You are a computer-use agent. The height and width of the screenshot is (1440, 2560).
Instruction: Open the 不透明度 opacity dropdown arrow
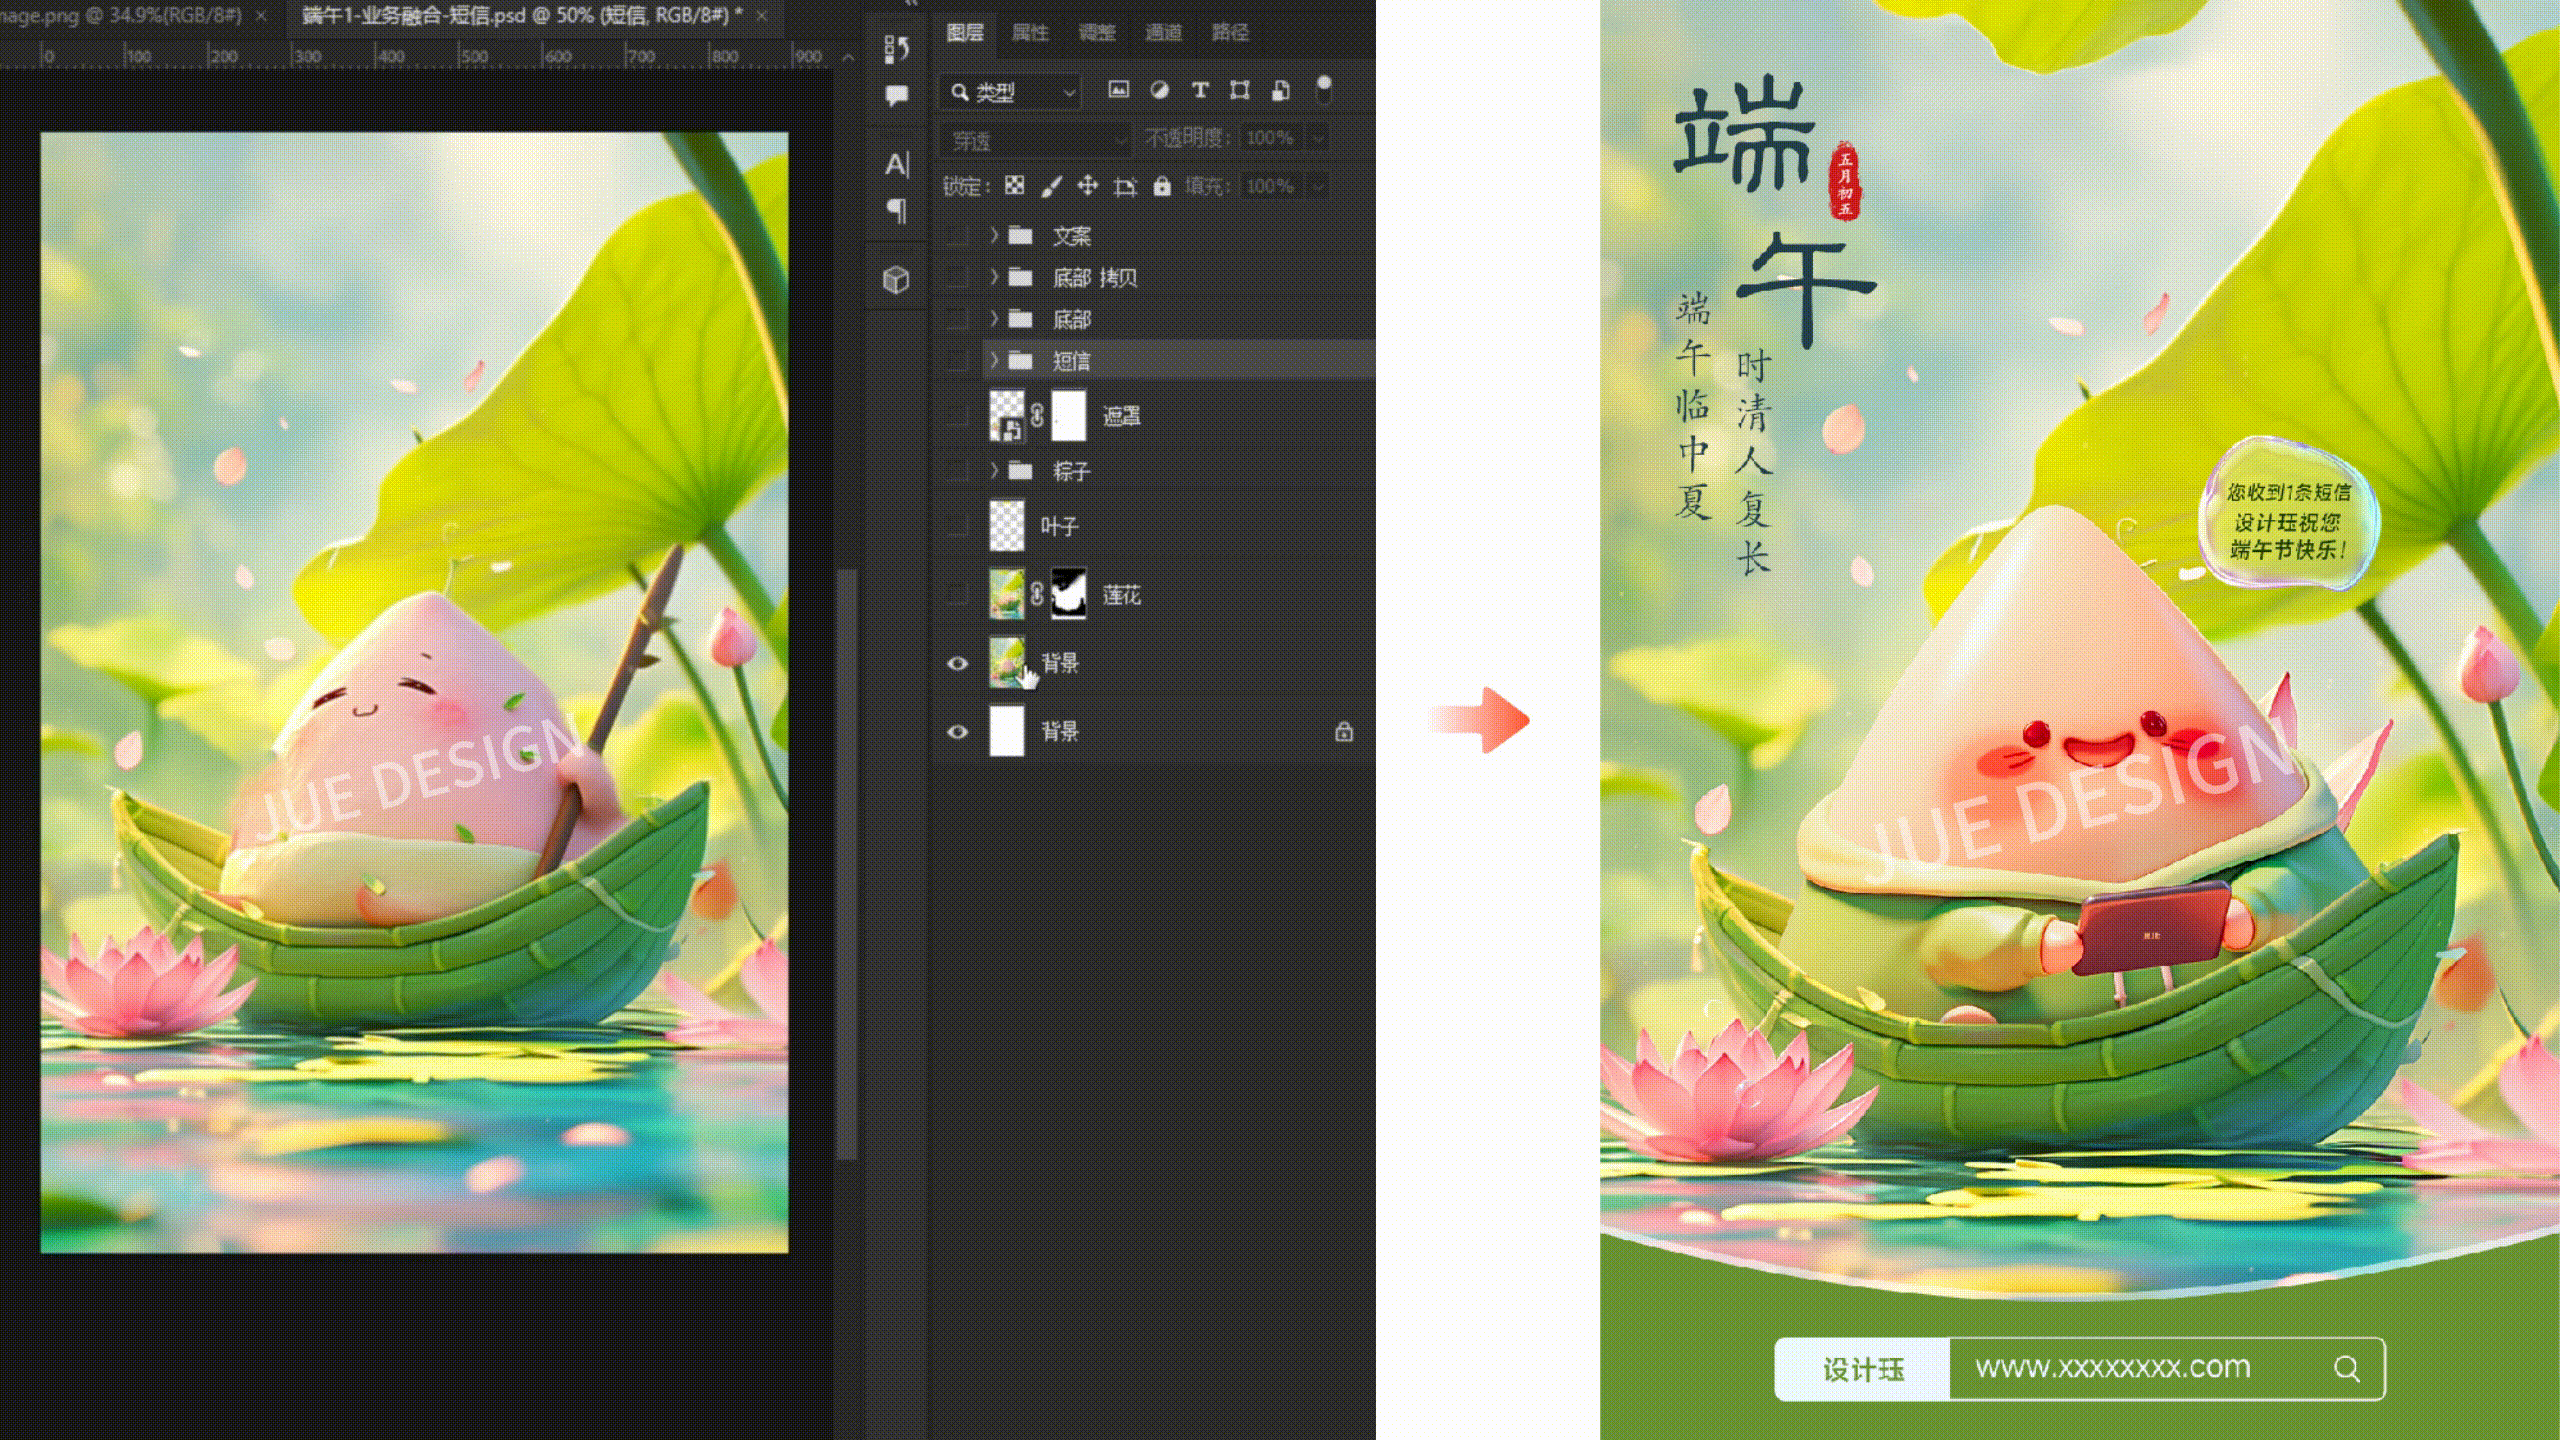pyautogui.click(x=1318, y=138)
